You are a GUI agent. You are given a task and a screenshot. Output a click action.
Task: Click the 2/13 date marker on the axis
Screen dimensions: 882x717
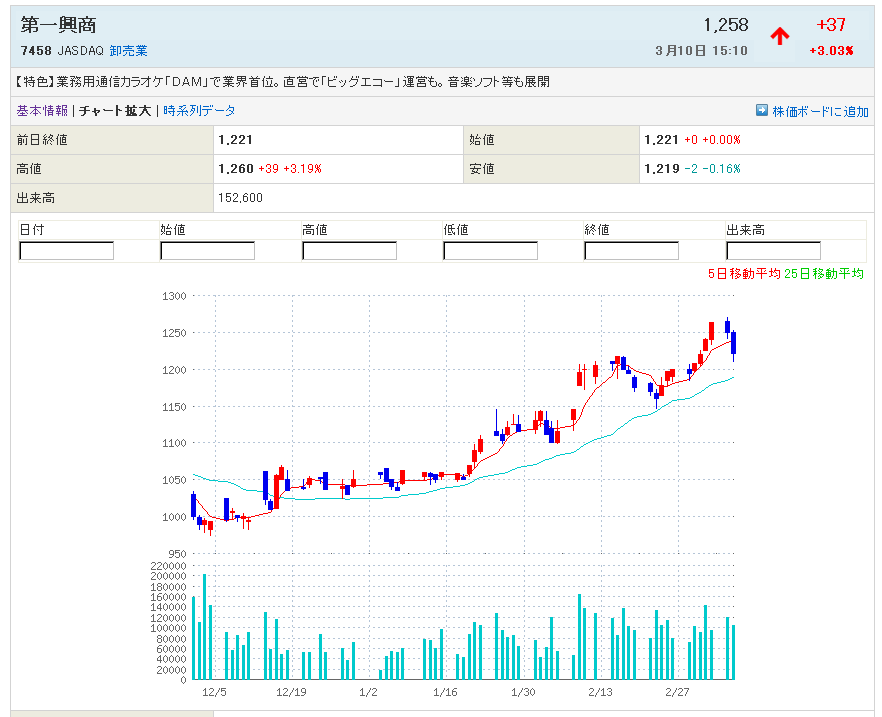[600, 692]
